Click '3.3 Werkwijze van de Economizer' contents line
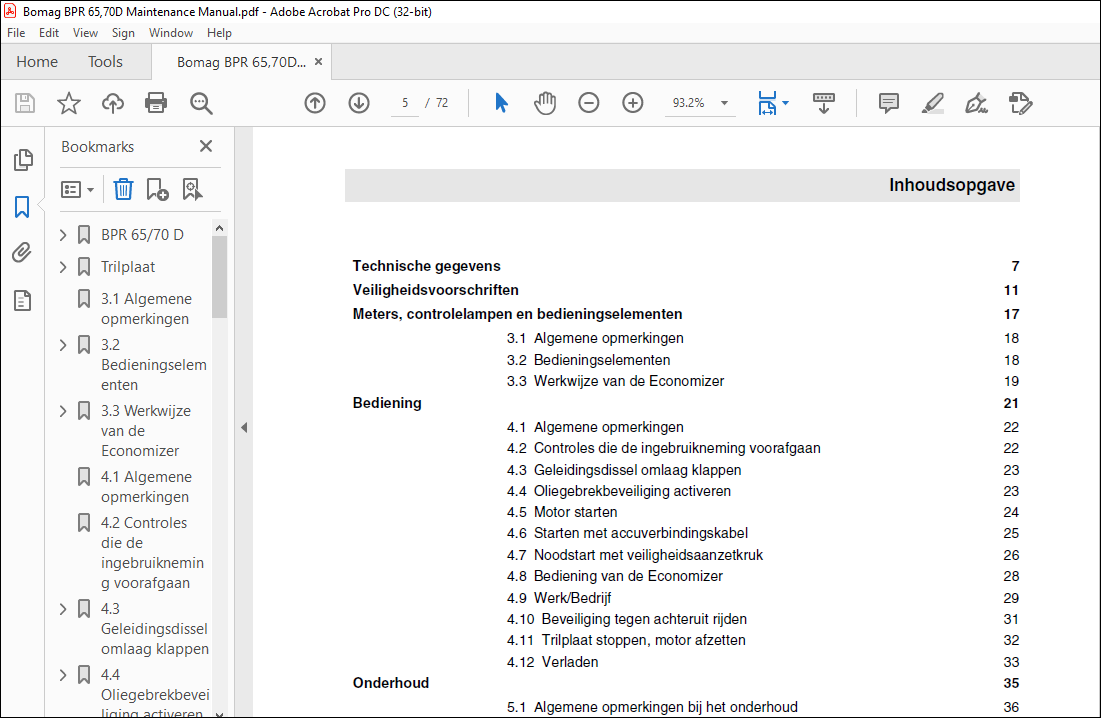The height and width of the screenshot is (718, 1101). click(x=615, y=381)
